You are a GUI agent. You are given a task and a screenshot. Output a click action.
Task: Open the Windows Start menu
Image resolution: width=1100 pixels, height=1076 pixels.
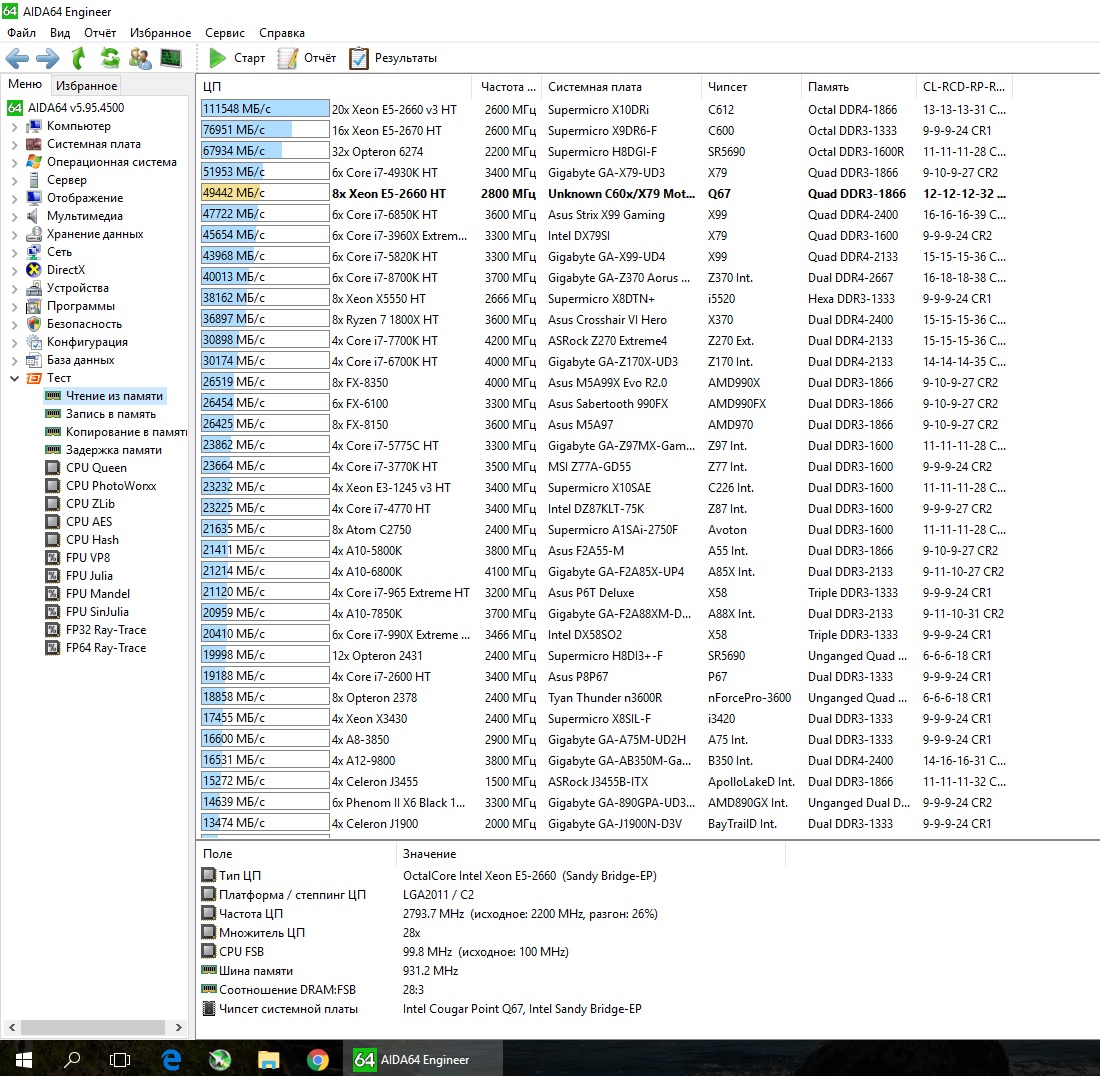[x=24, y=1059]
